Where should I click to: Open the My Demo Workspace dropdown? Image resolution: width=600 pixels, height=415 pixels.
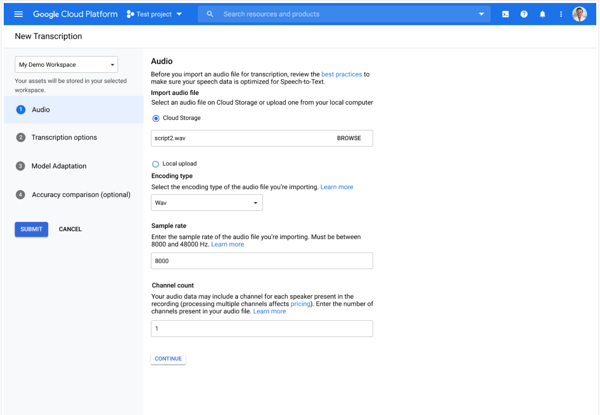tap(66, 65)
